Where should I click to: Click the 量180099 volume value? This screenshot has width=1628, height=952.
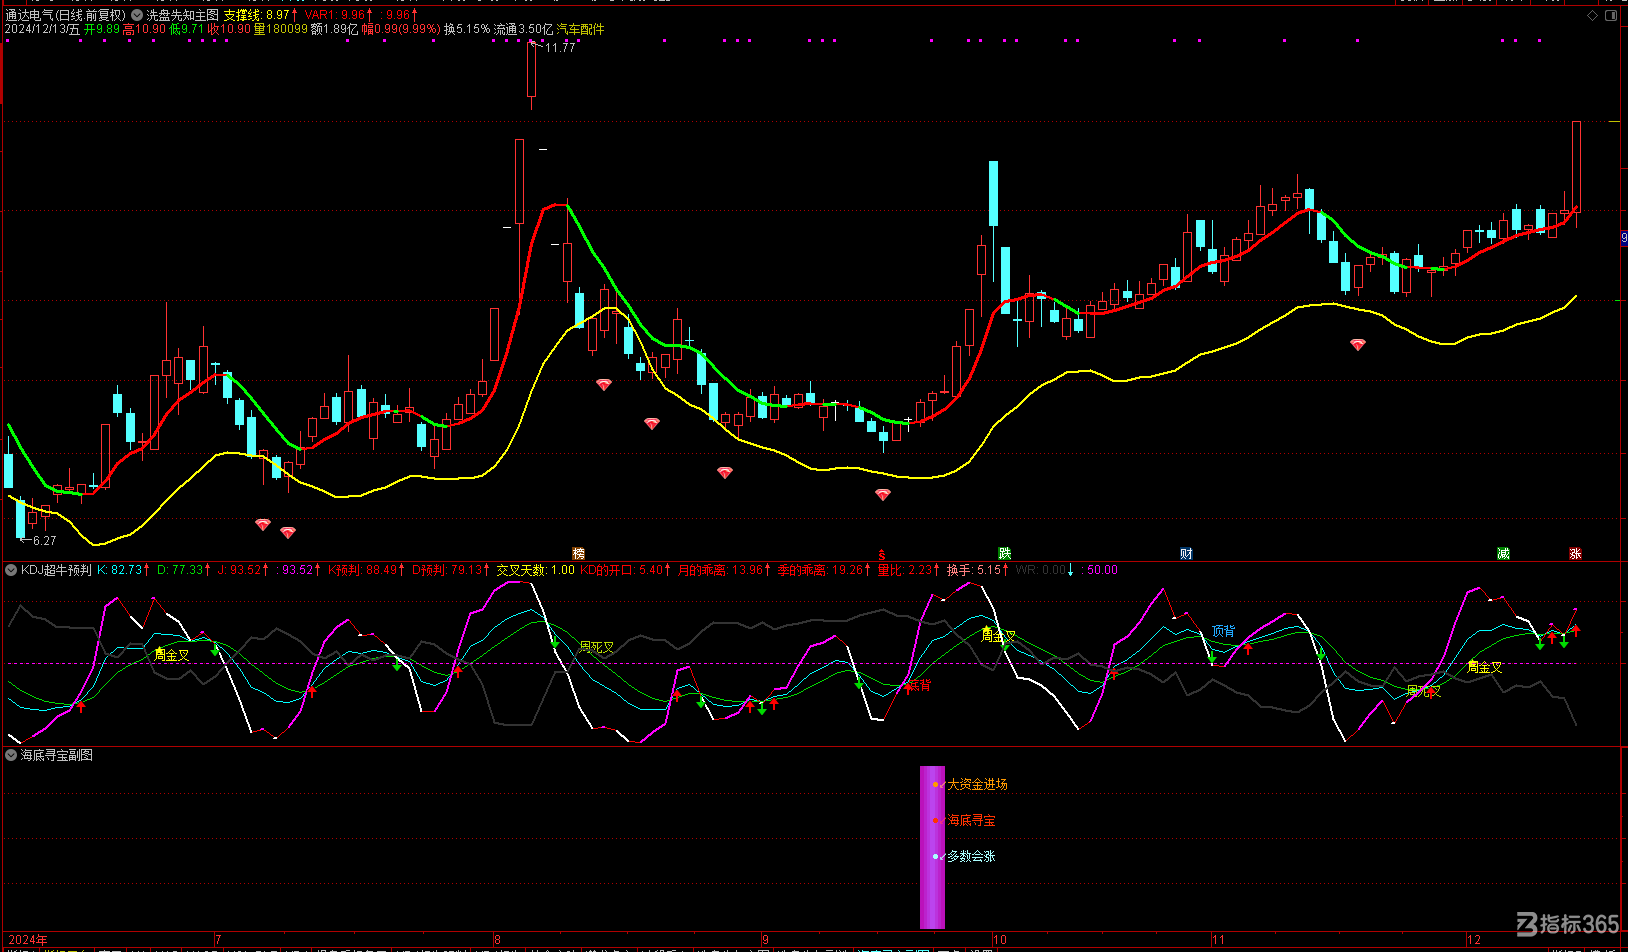(x=280, y=29)
